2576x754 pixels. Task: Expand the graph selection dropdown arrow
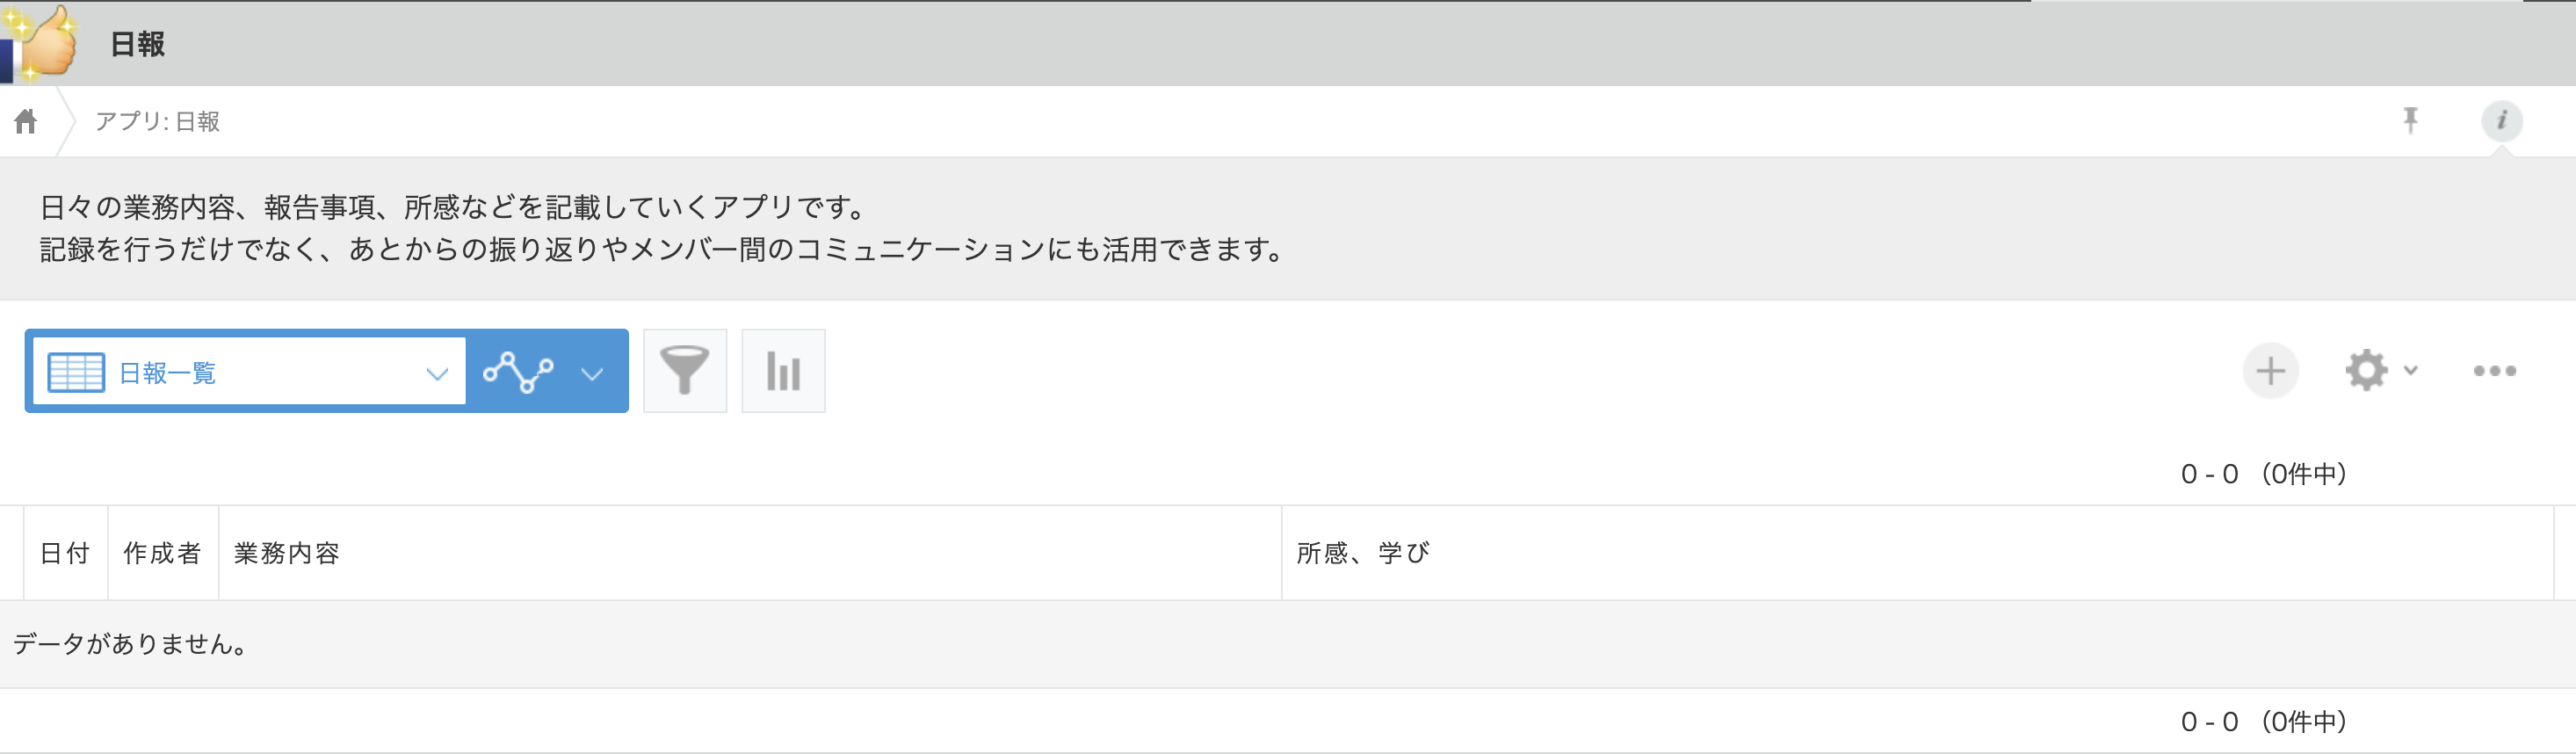[x=592, y=373]
